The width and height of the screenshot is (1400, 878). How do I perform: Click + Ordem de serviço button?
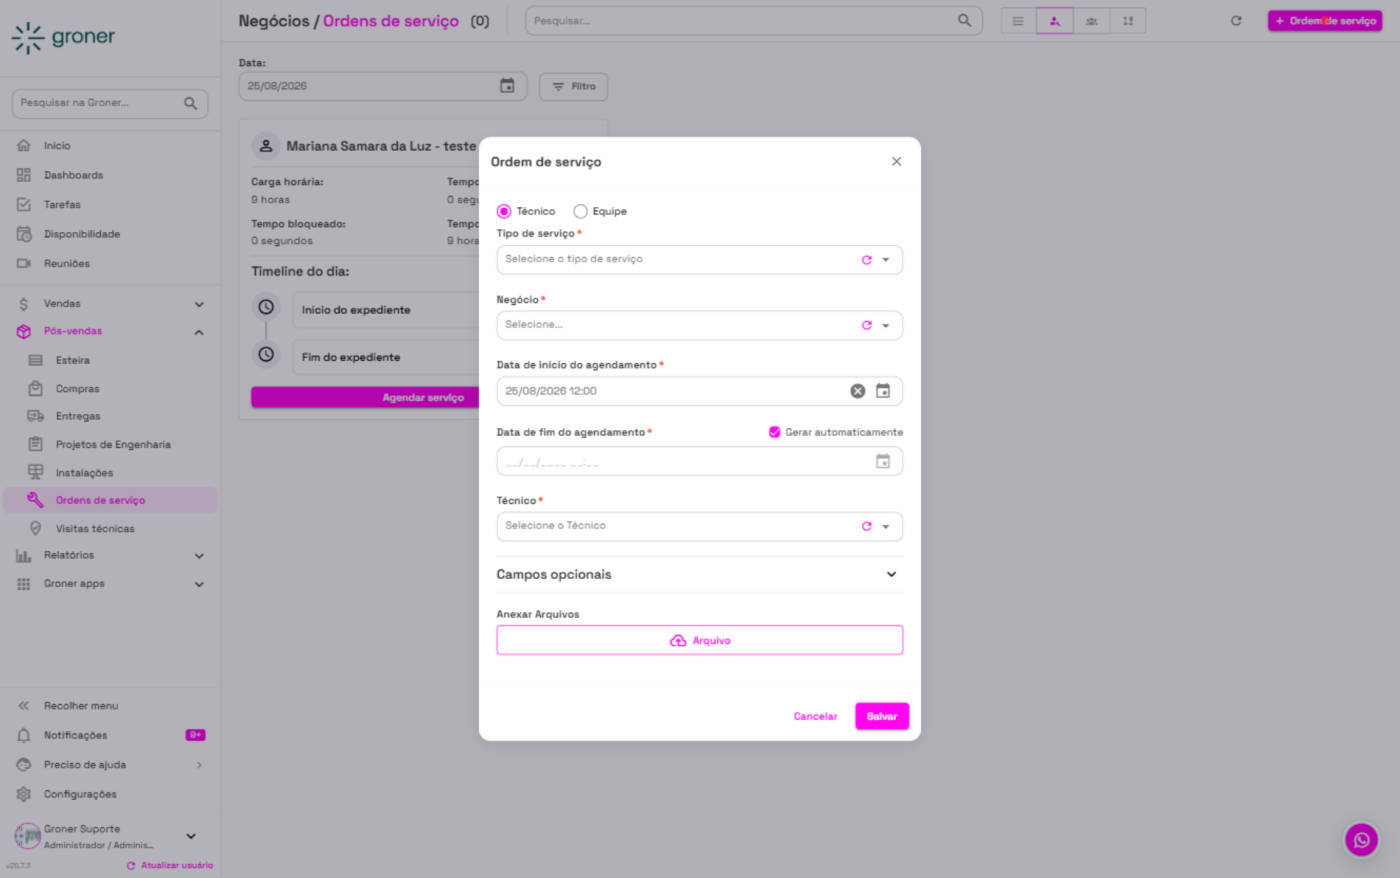pyautogui.click(x=1325, y=21)
